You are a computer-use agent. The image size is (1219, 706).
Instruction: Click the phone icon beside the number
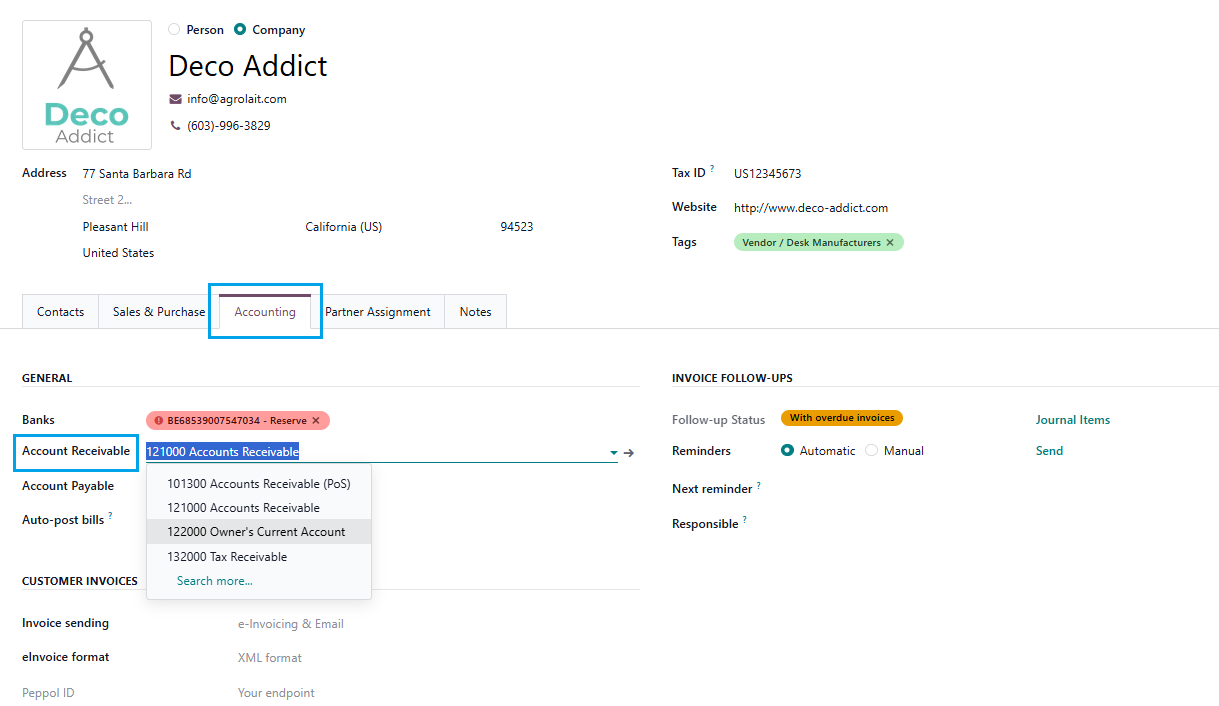(x=175, y=126)
